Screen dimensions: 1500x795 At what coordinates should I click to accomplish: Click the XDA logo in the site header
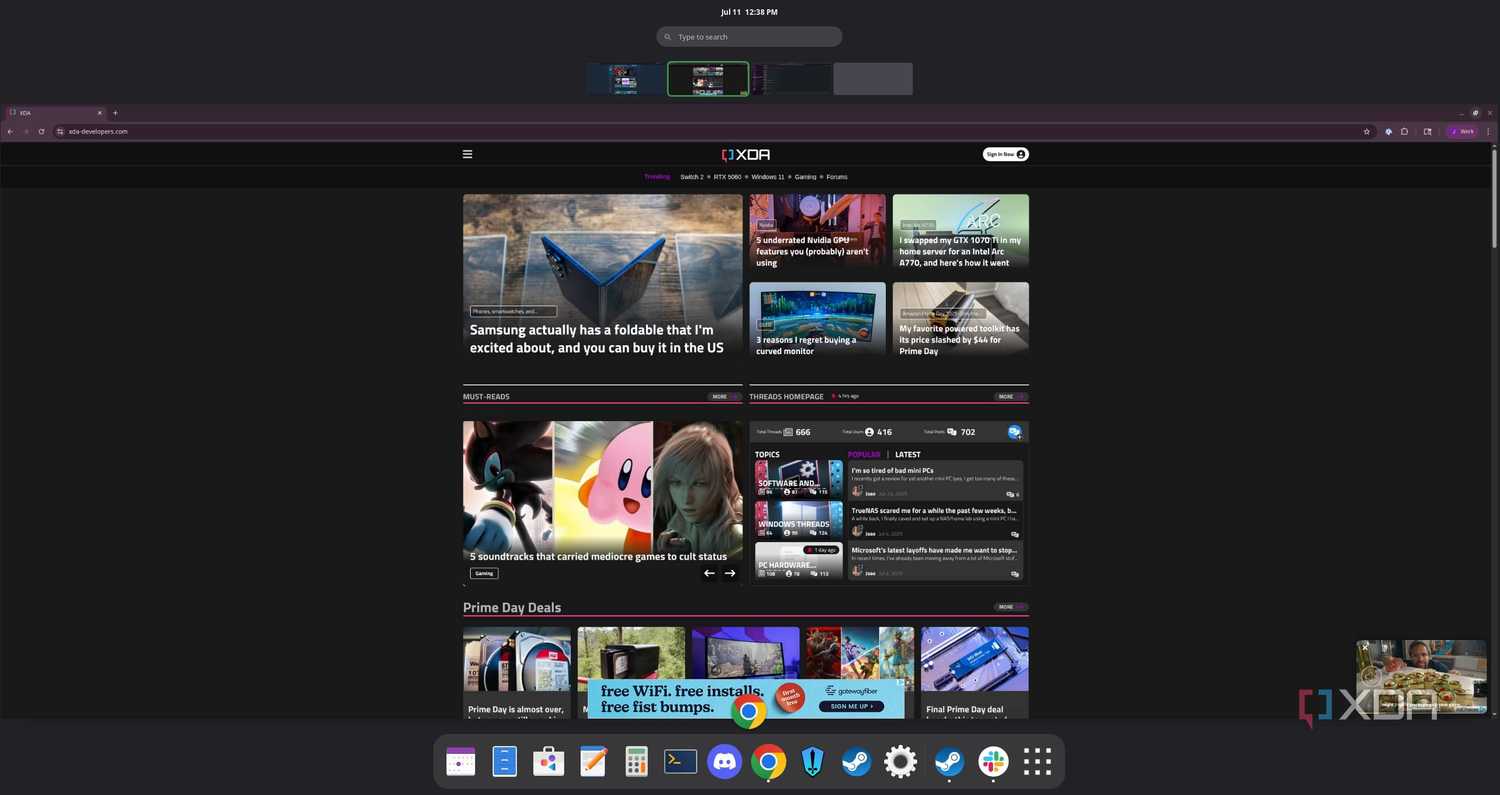tap(746, 154)
